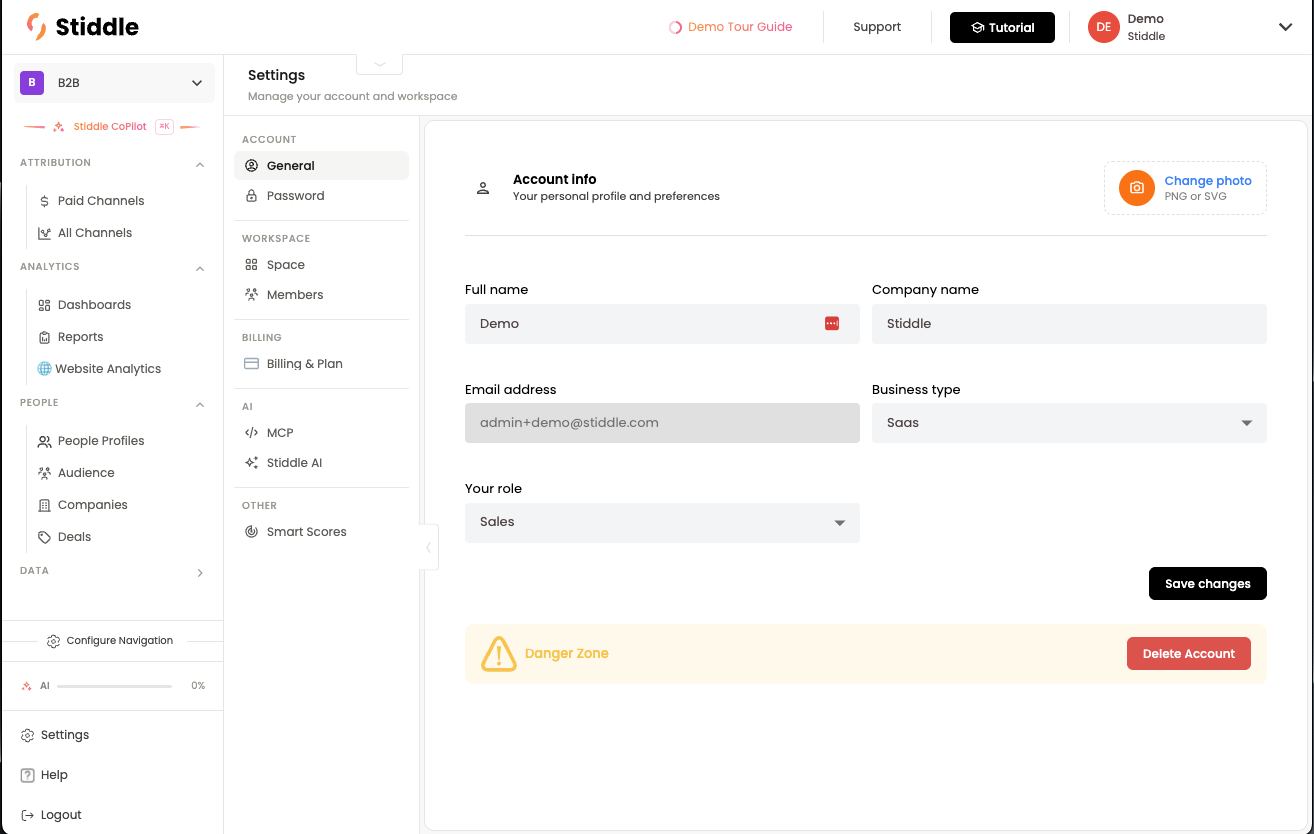Click the Save changes button
The height and width of the screenshot is (834, 1314).
click(x=1208, y=584)
